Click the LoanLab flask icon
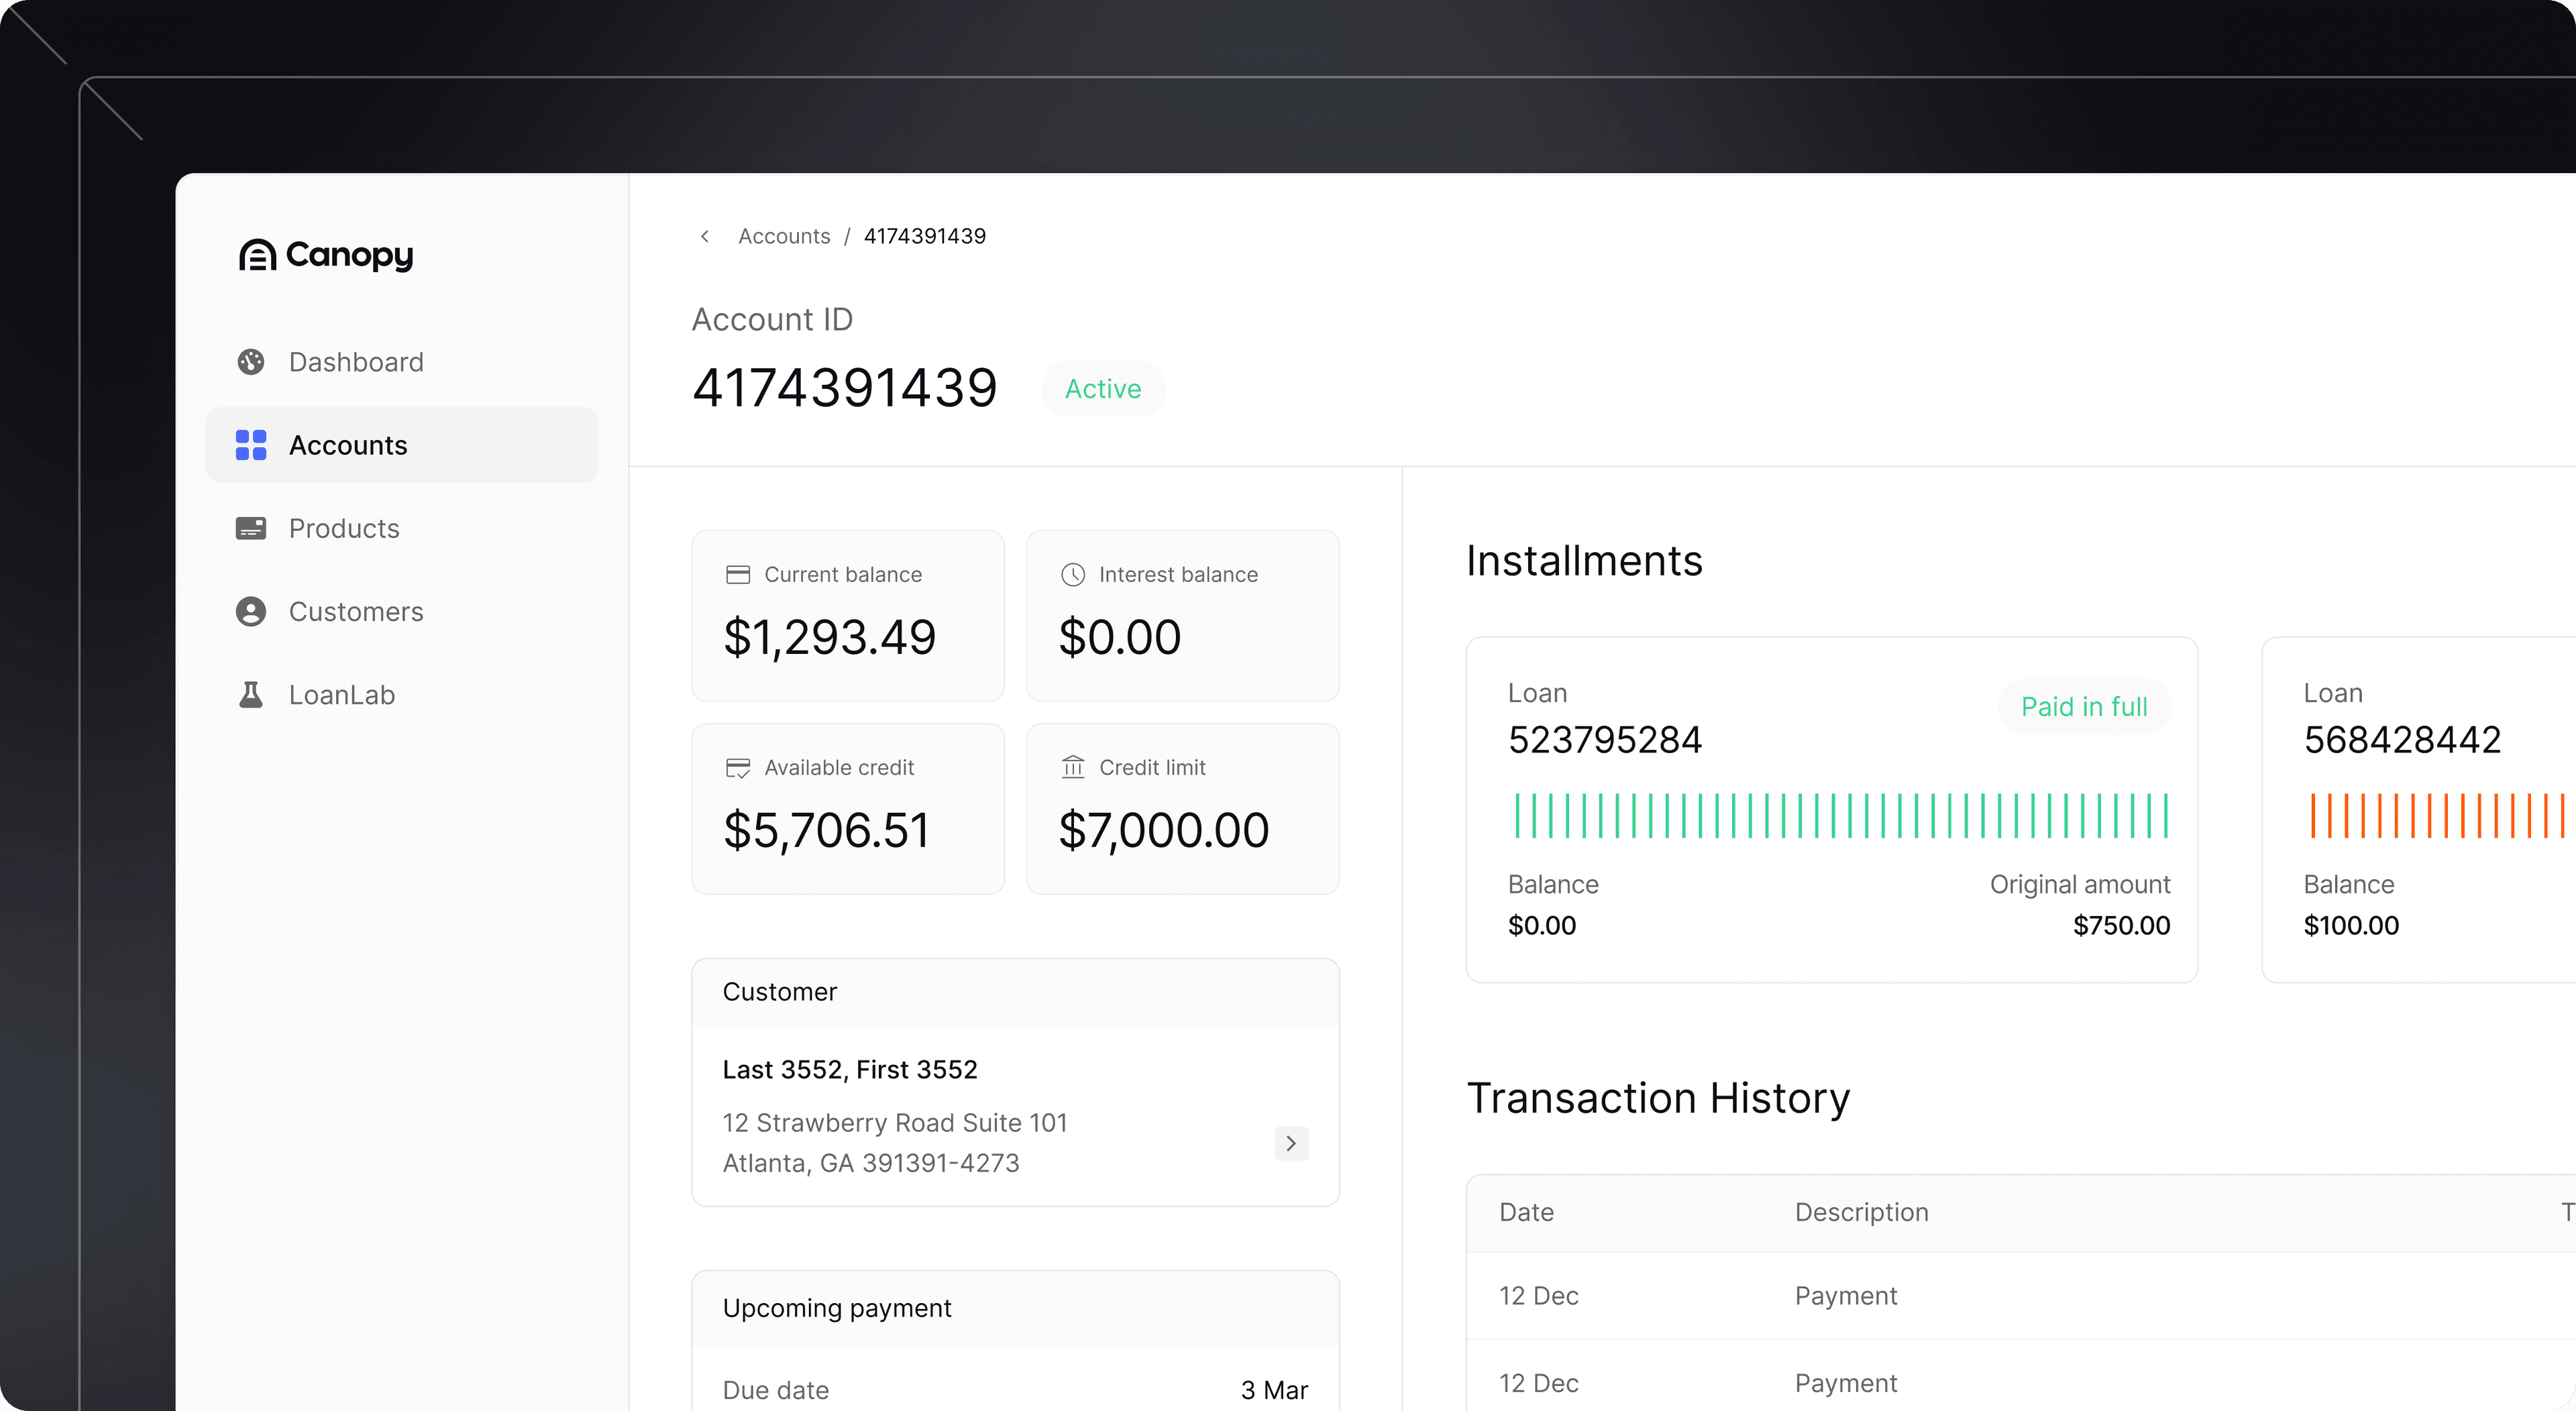The image size is (2576, 1411). point(251,694)
